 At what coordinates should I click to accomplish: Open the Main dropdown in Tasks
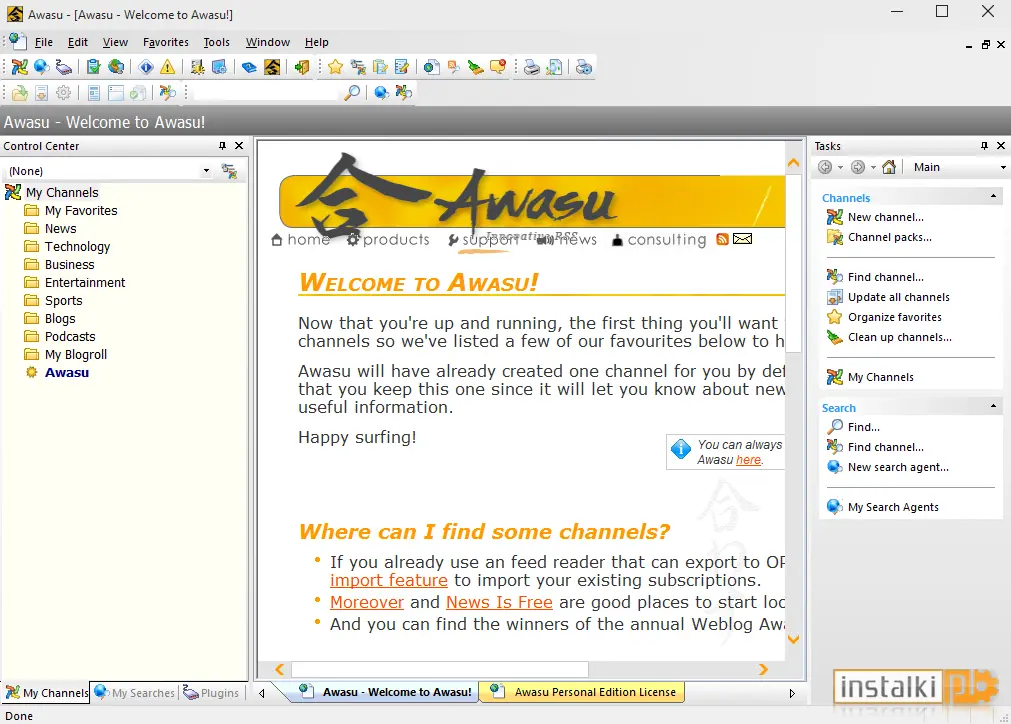point(958,167)
